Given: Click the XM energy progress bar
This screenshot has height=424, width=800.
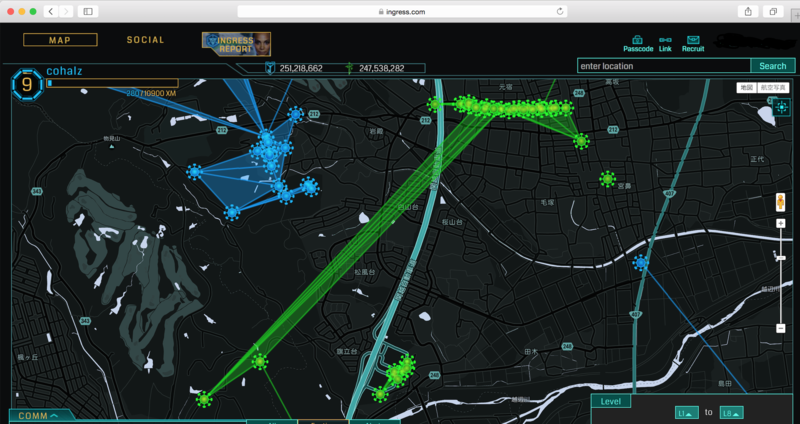Looking at the screenshot, I should coord(112,83).
